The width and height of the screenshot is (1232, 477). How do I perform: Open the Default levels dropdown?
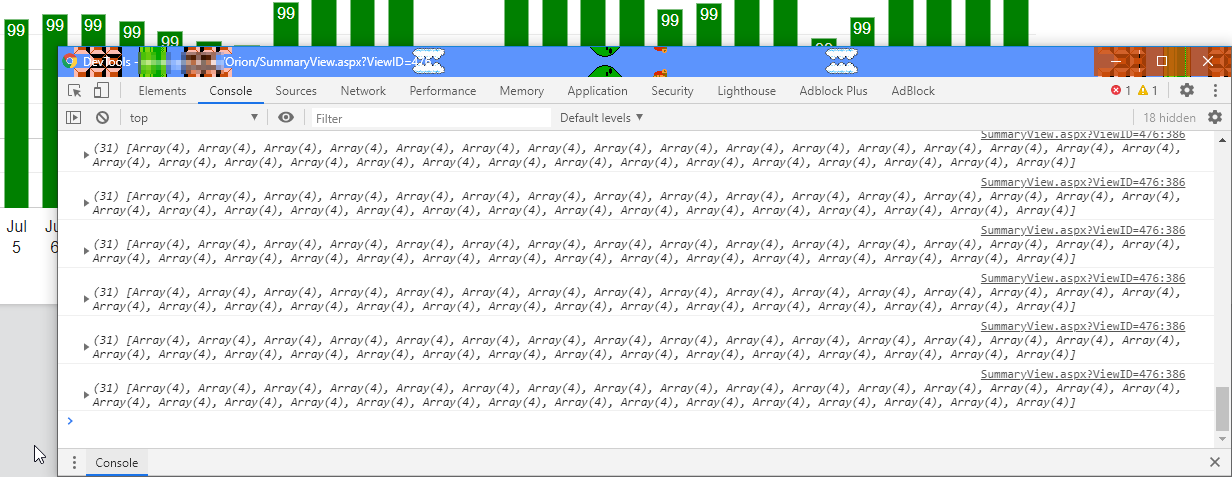pos(601,118)
